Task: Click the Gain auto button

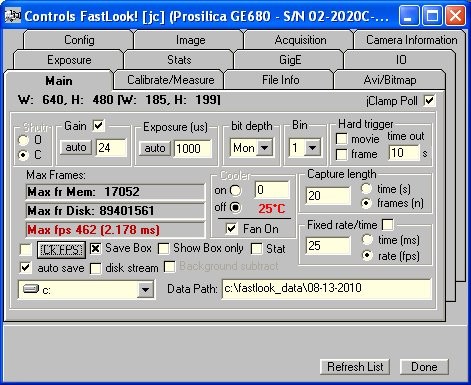Action: pos(76,147)
